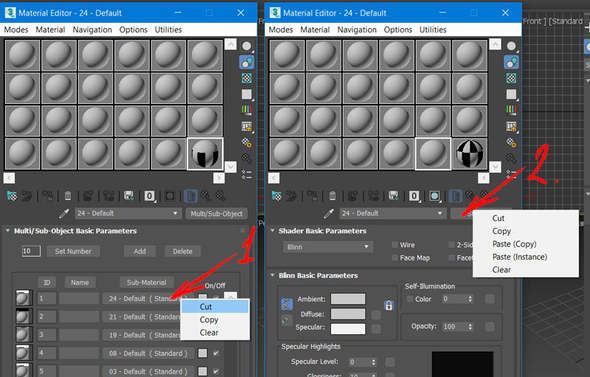
Task: Choose Copy in the sub-material context menu
Action: tap(215, 320)
